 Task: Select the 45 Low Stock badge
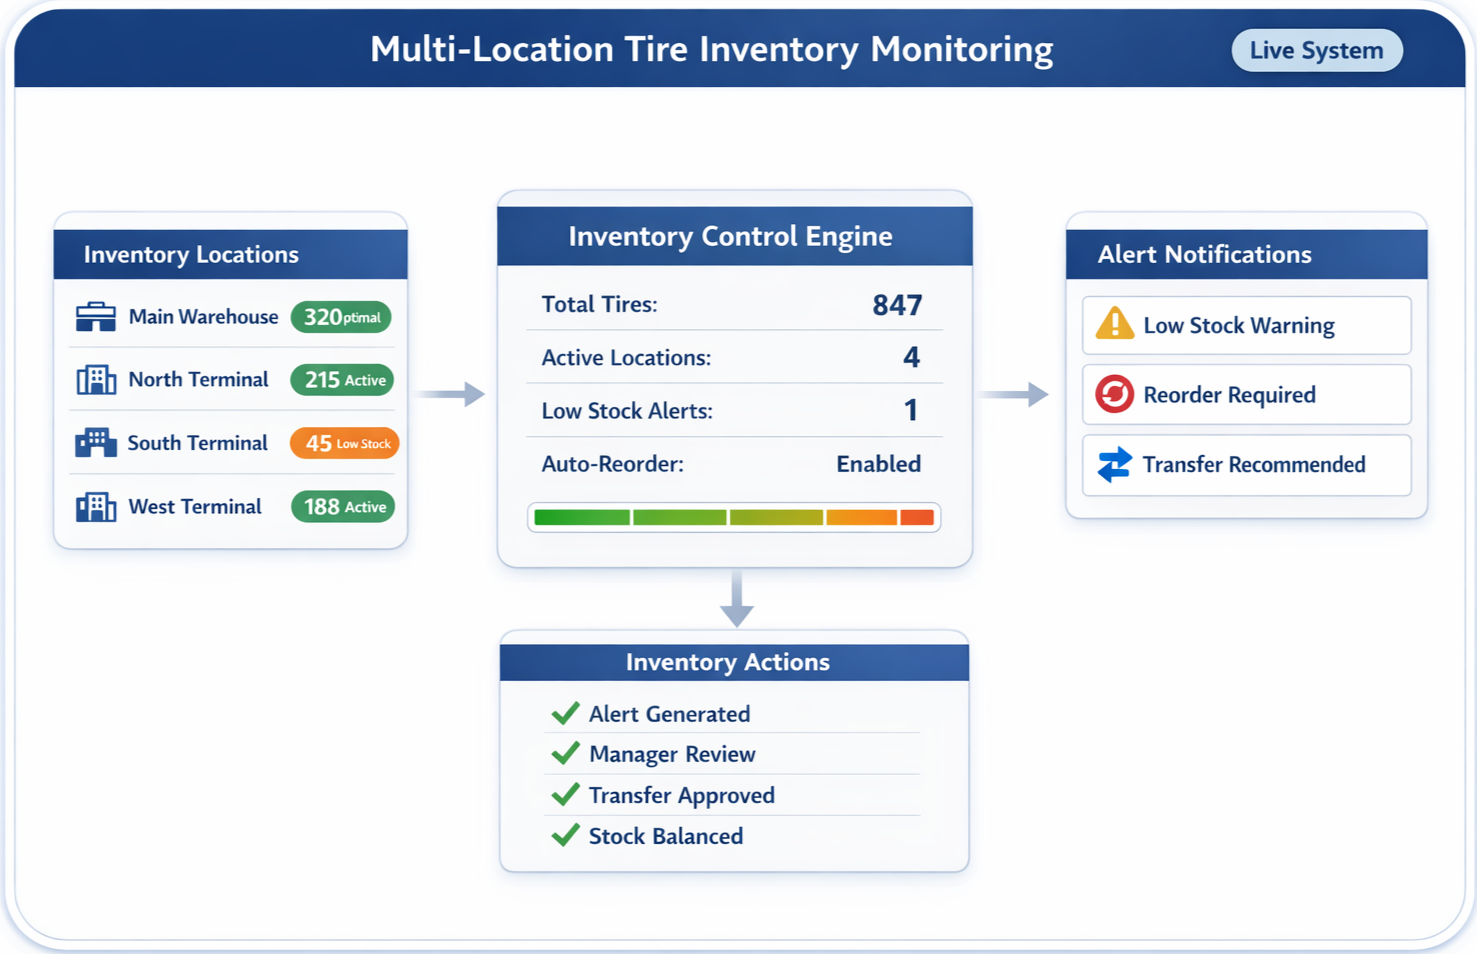(344, 442)
